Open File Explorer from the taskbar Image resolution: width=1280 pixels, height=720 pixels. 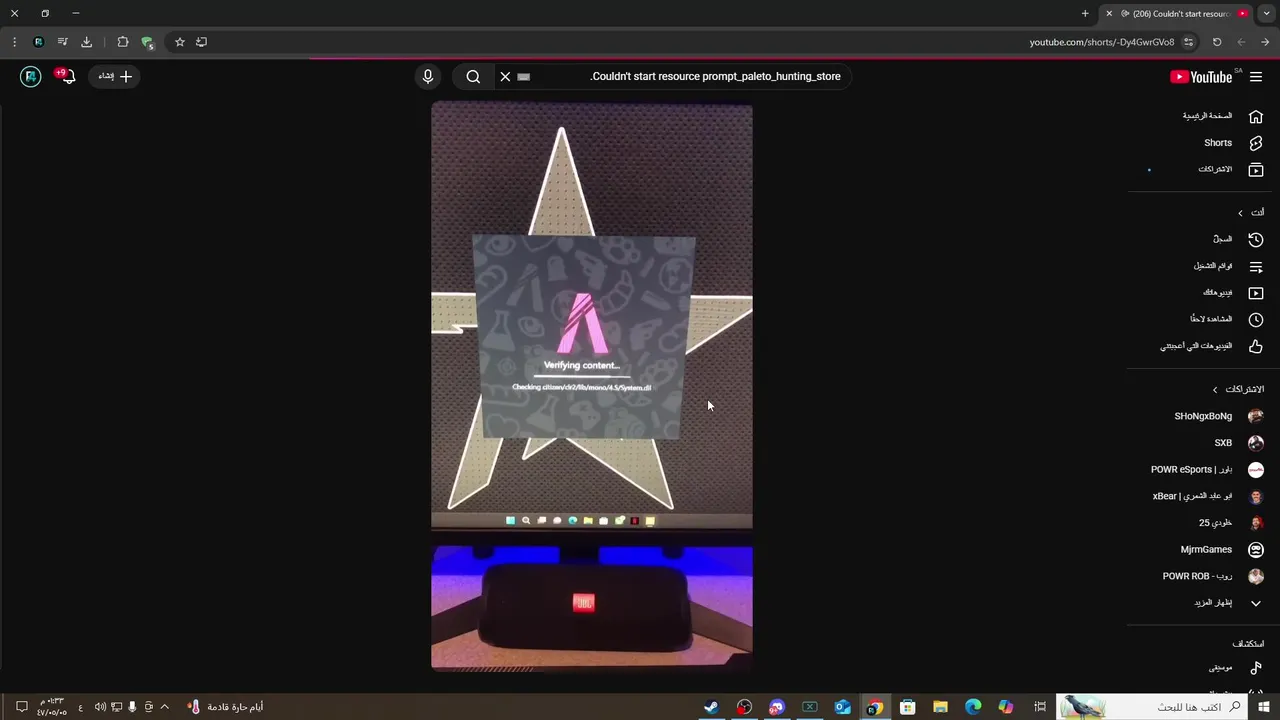(940, 707)
